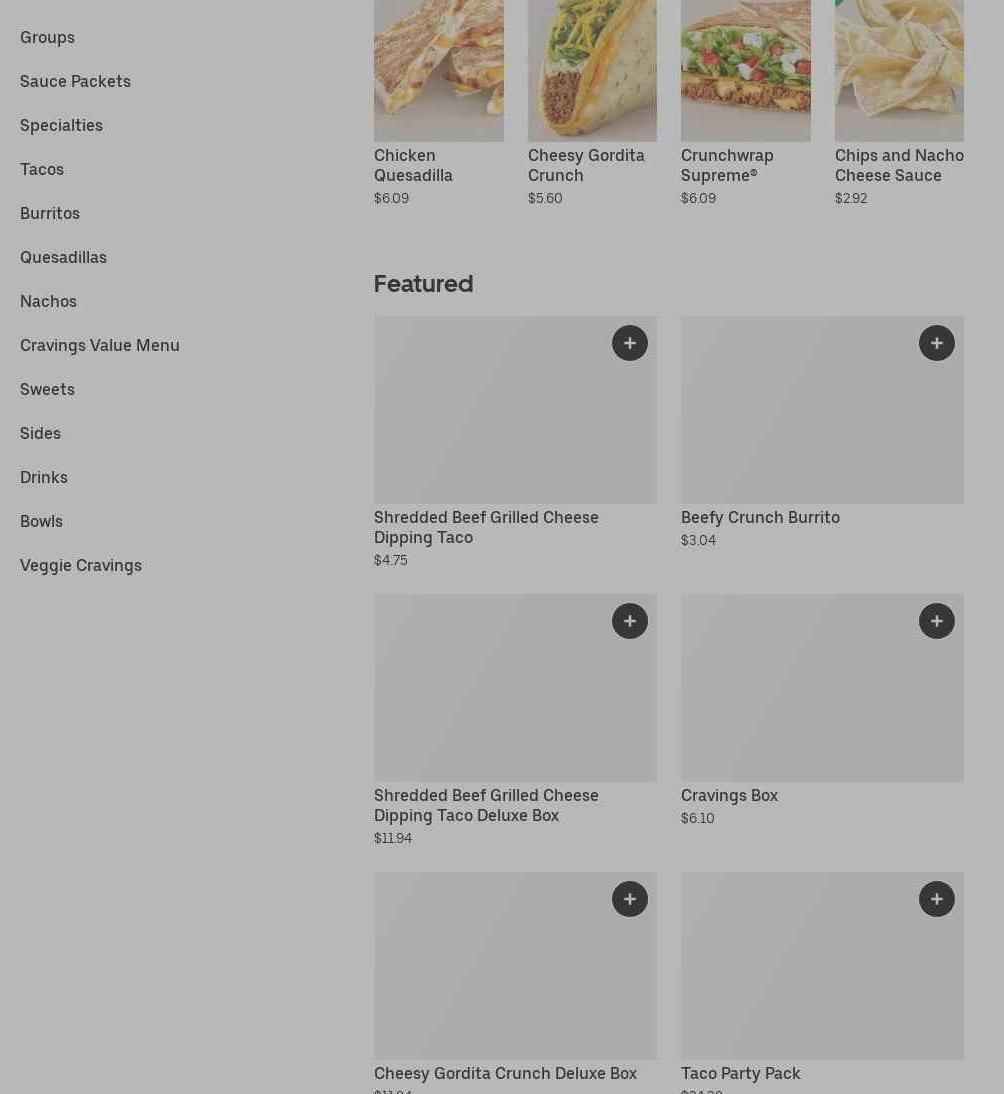Viewport: 1004px width, 1094px height.
Task: Click Beefy Crunch Burrito title
Action: pyautogui.click(x=760, y=517)
